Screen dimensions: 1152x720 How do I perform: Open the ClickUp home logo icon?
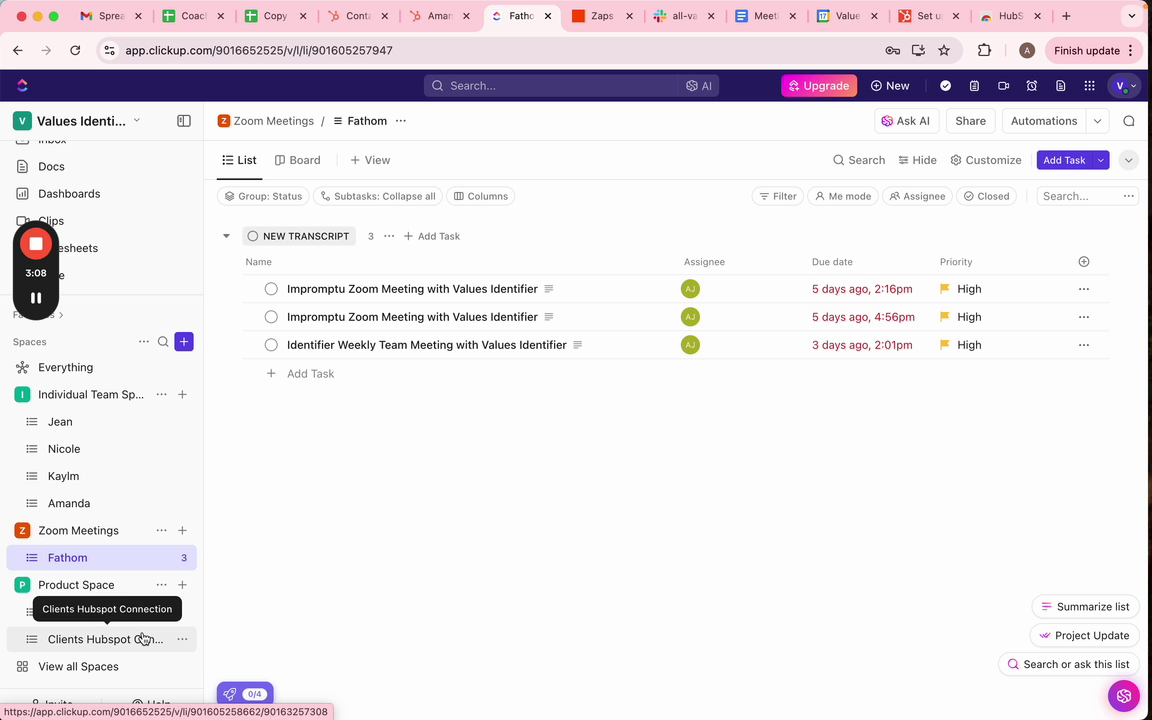(x=22, y=86)
